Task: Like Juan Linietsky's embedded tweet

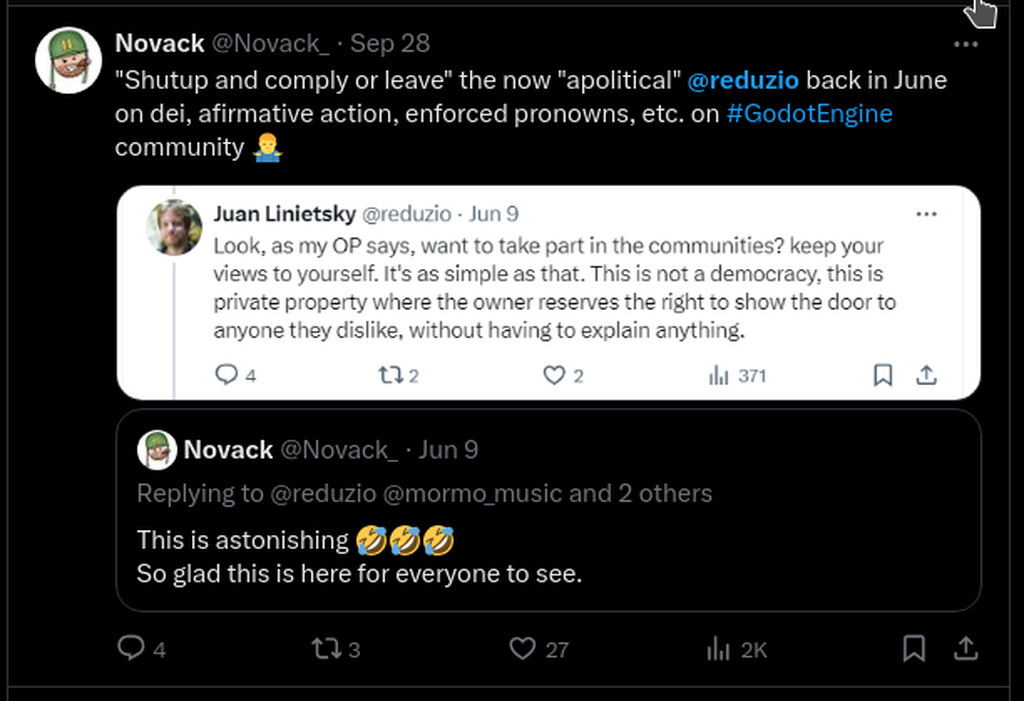Action: point(553,375)
